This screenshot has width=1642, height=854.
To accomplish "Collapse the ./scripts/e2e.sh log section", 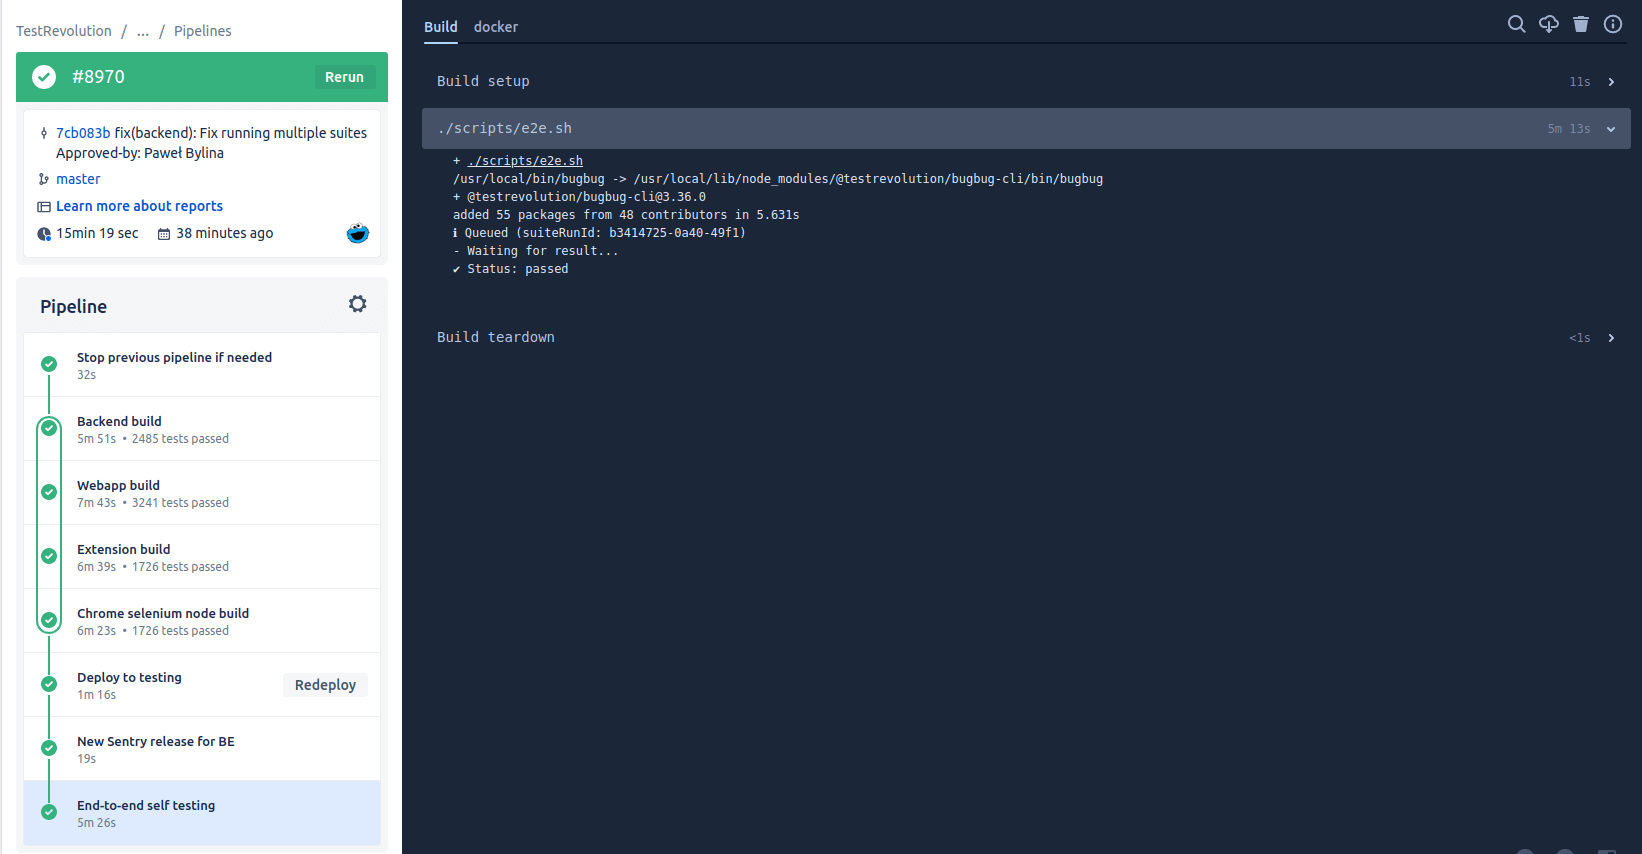I will click(x=1610, y=129).
